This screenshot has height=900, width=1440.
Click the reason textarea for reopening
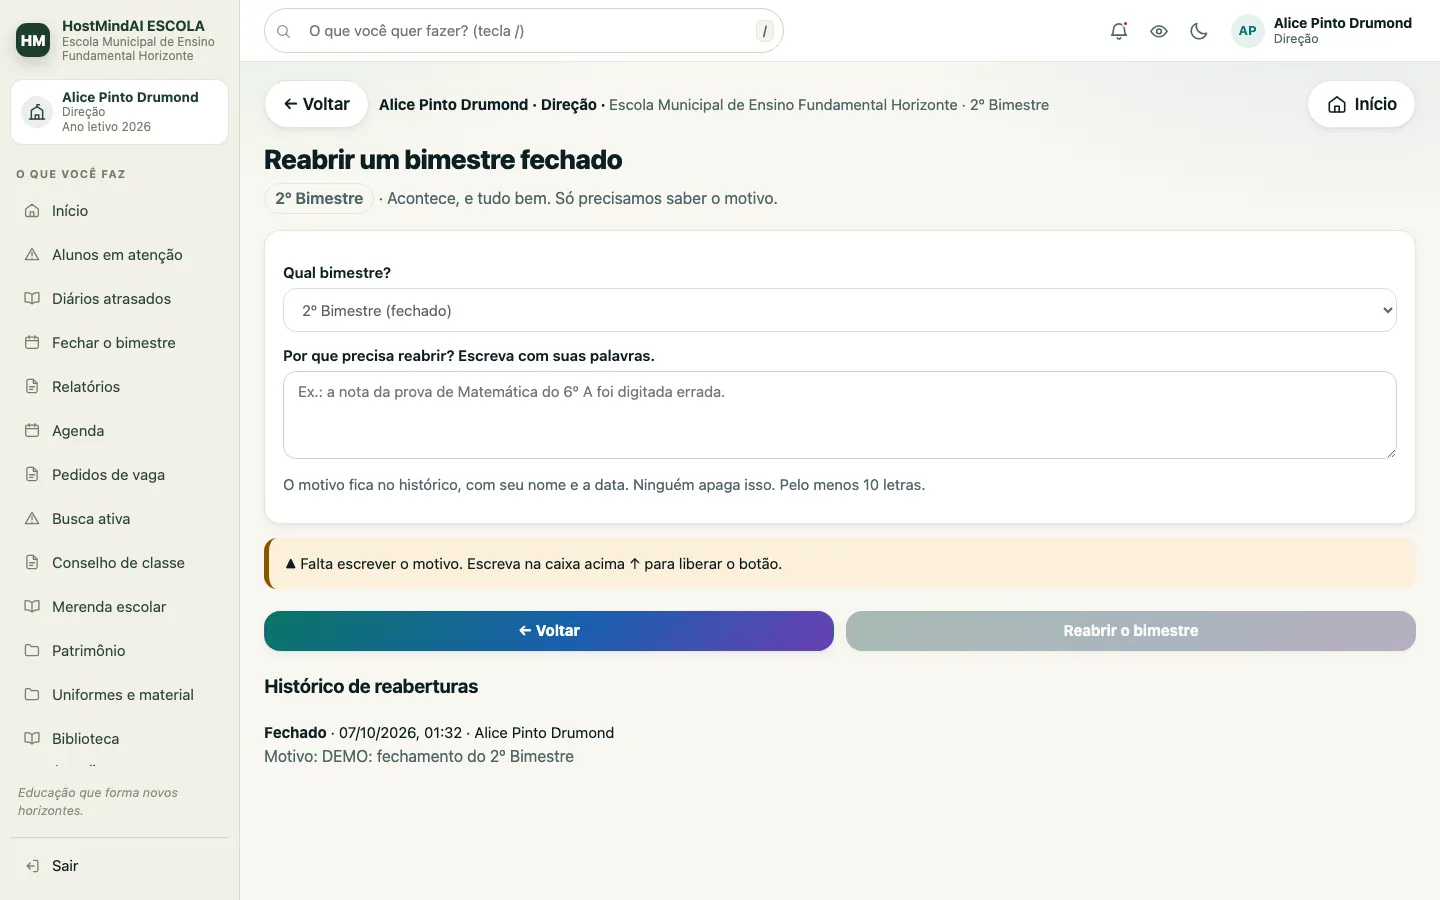tap(840, 415)
